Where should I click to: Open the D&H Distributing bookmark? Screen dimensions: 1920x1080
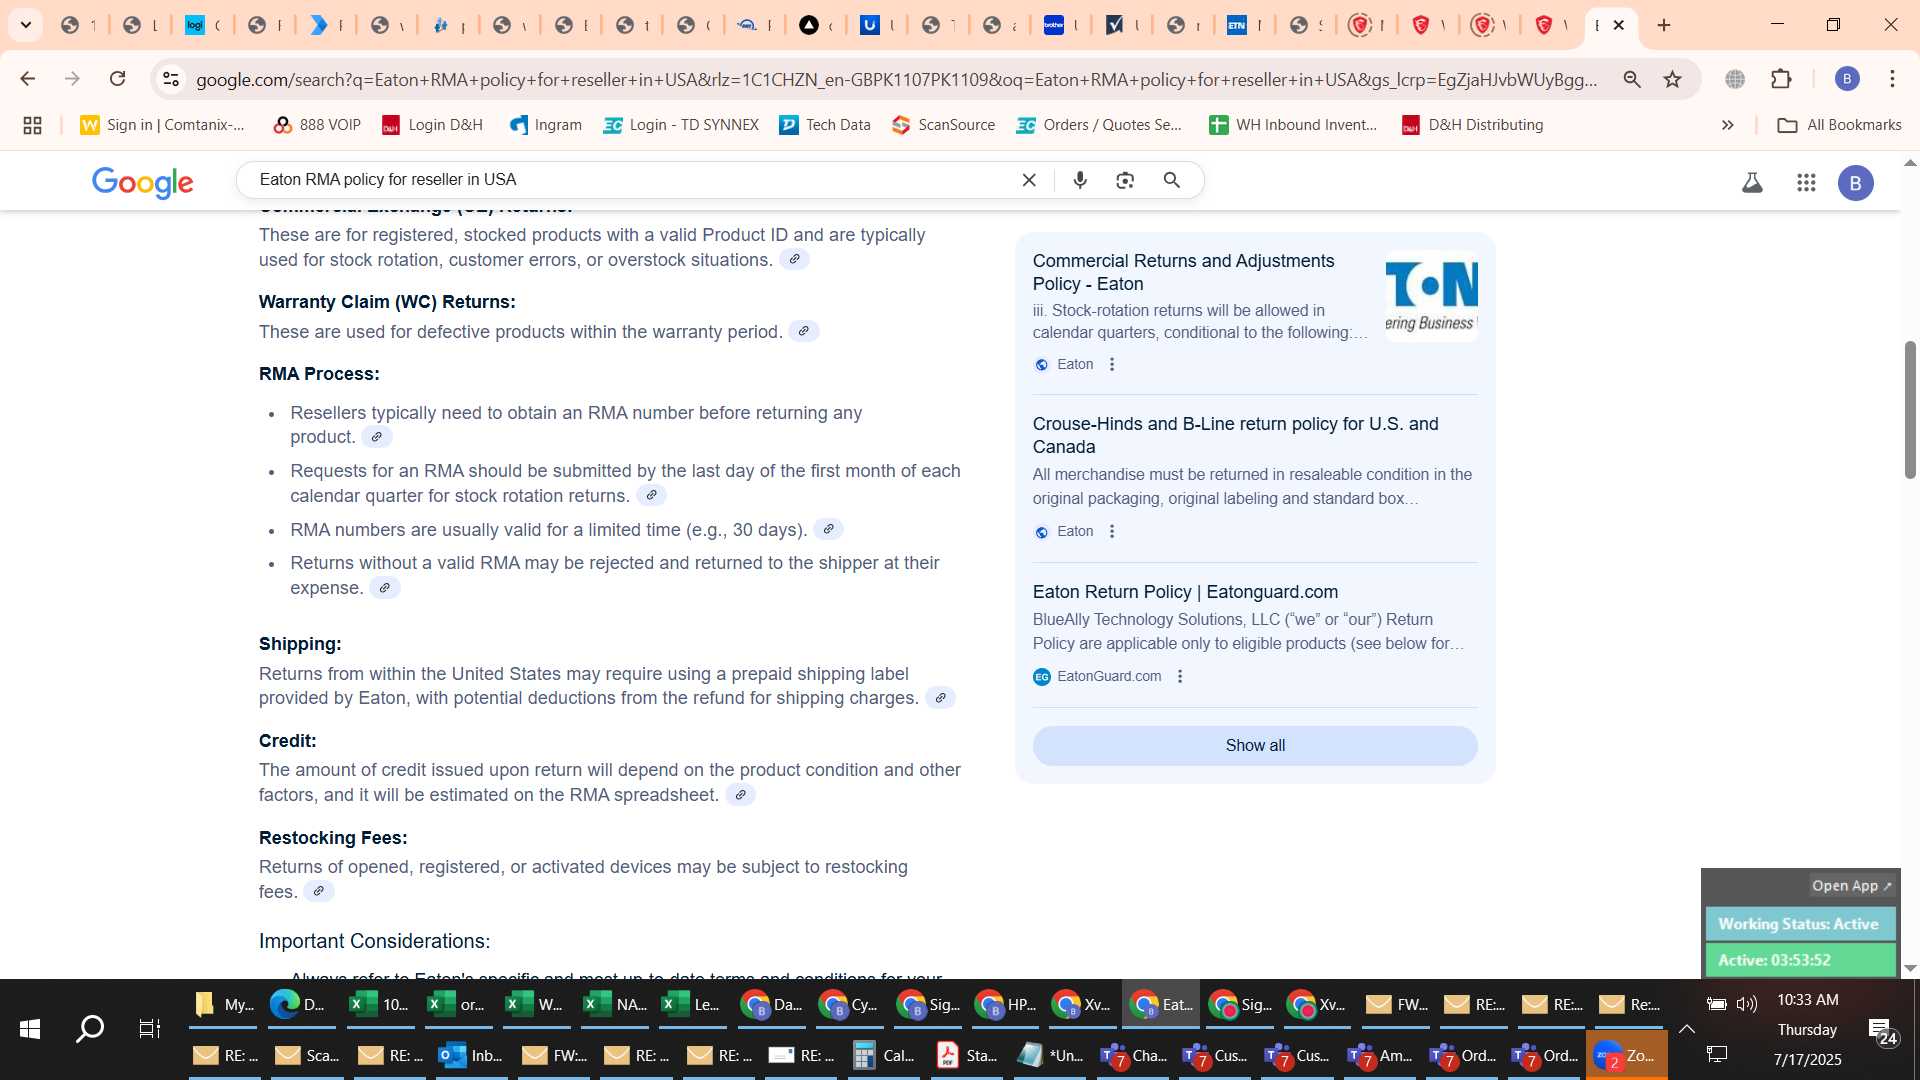coord(1472,125)
